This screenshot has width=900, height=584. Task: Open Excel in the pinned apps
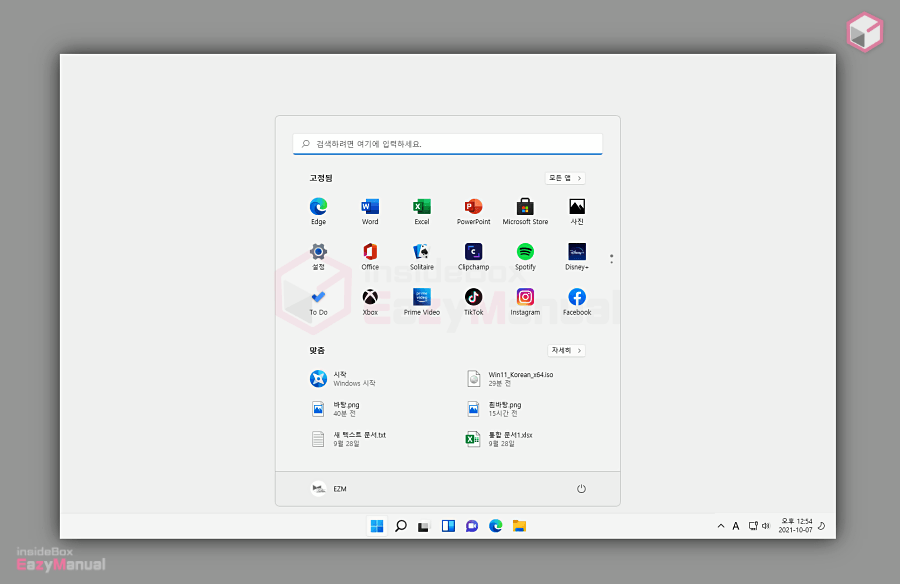[421, 211]
